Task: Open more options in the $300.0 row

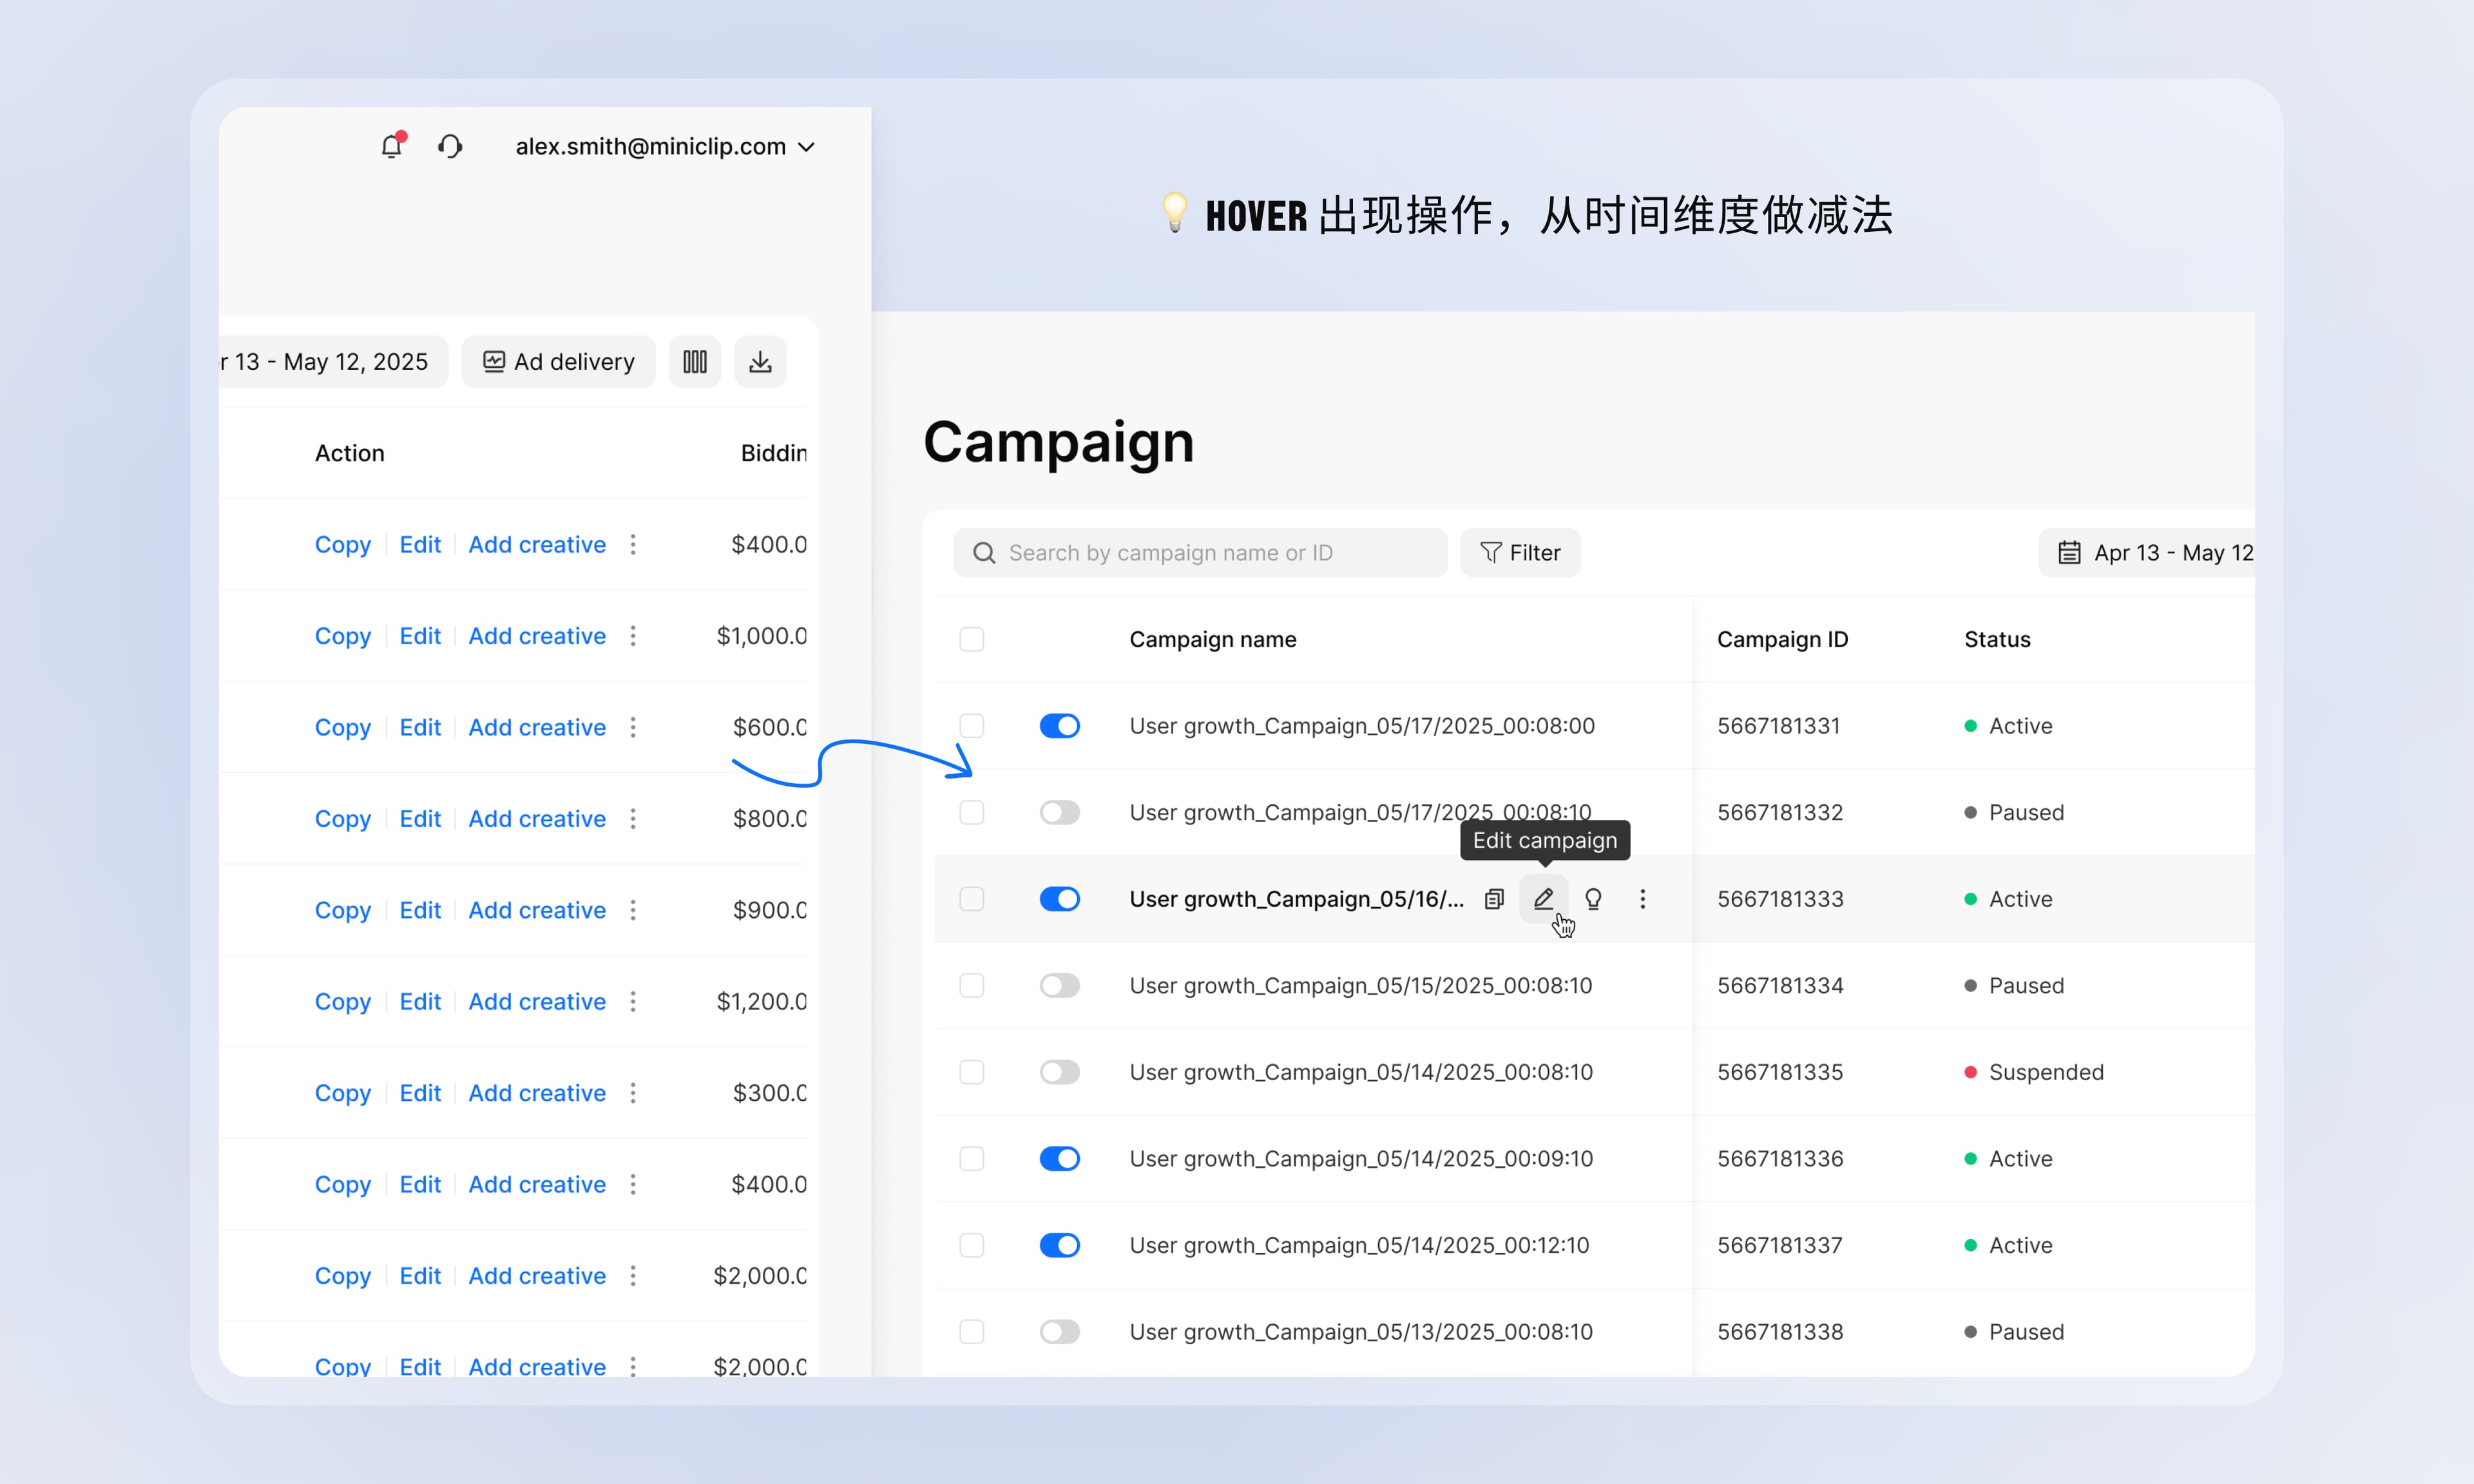Action: (x=633, y=1093)
